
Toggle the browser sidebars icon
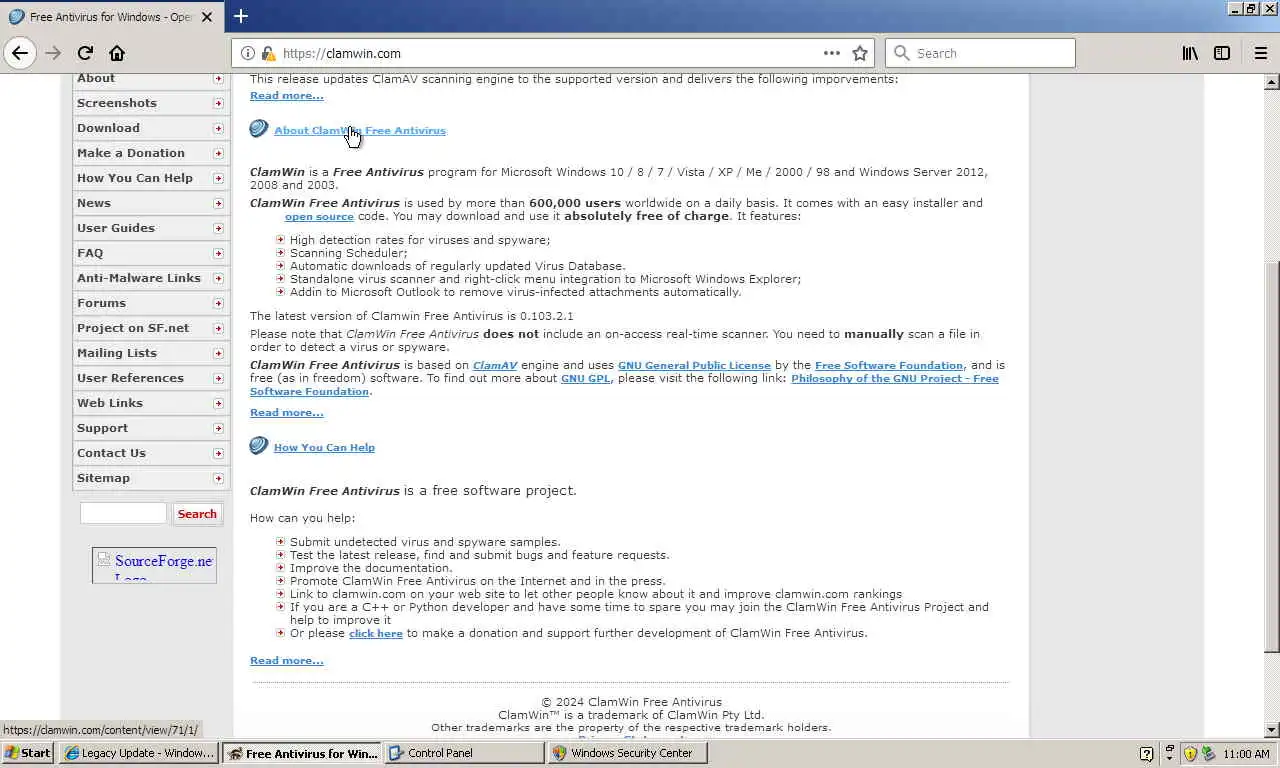1222,53
